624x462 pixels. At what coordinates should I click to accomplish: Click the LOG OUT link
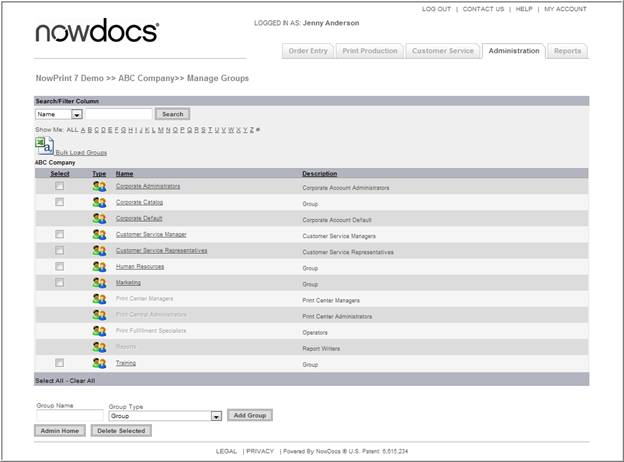pyautogui.click(x=436, y=9)
